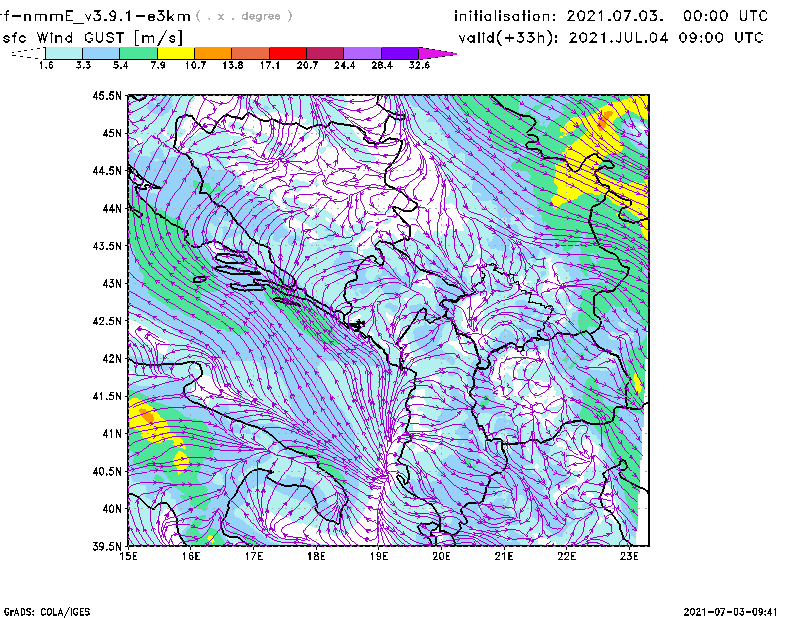800x618 pixels.
Task: Click the '00:00 UTC' initialisation time
Action: click(x=726, y=16)
